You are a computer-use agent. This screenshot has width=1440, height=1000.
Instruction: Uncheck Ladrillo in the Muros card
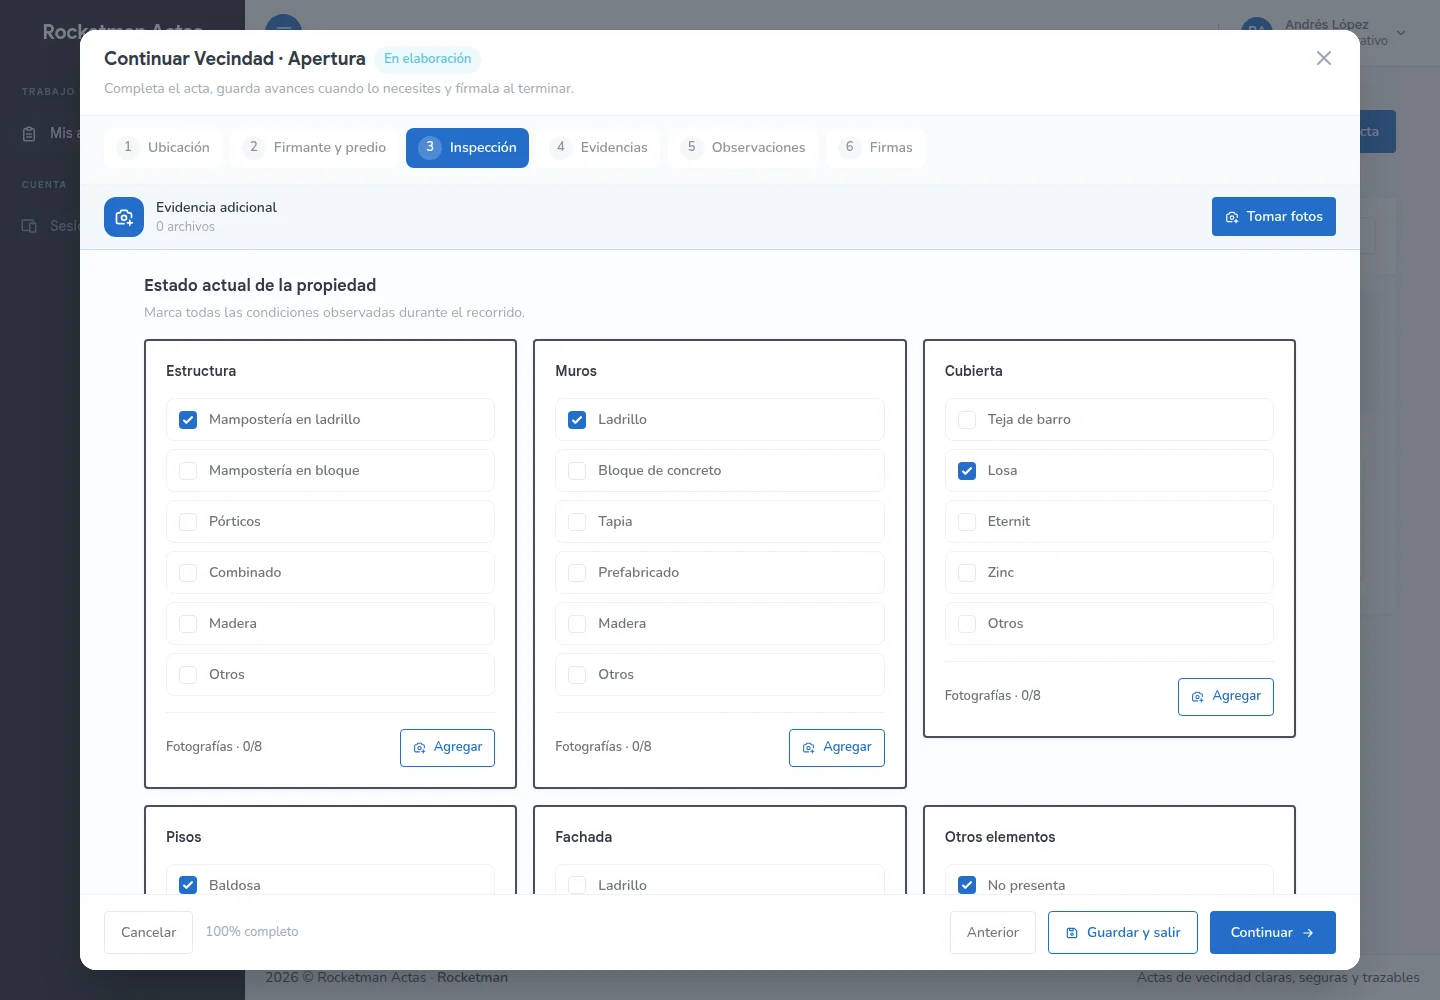(x=577, y=420)
